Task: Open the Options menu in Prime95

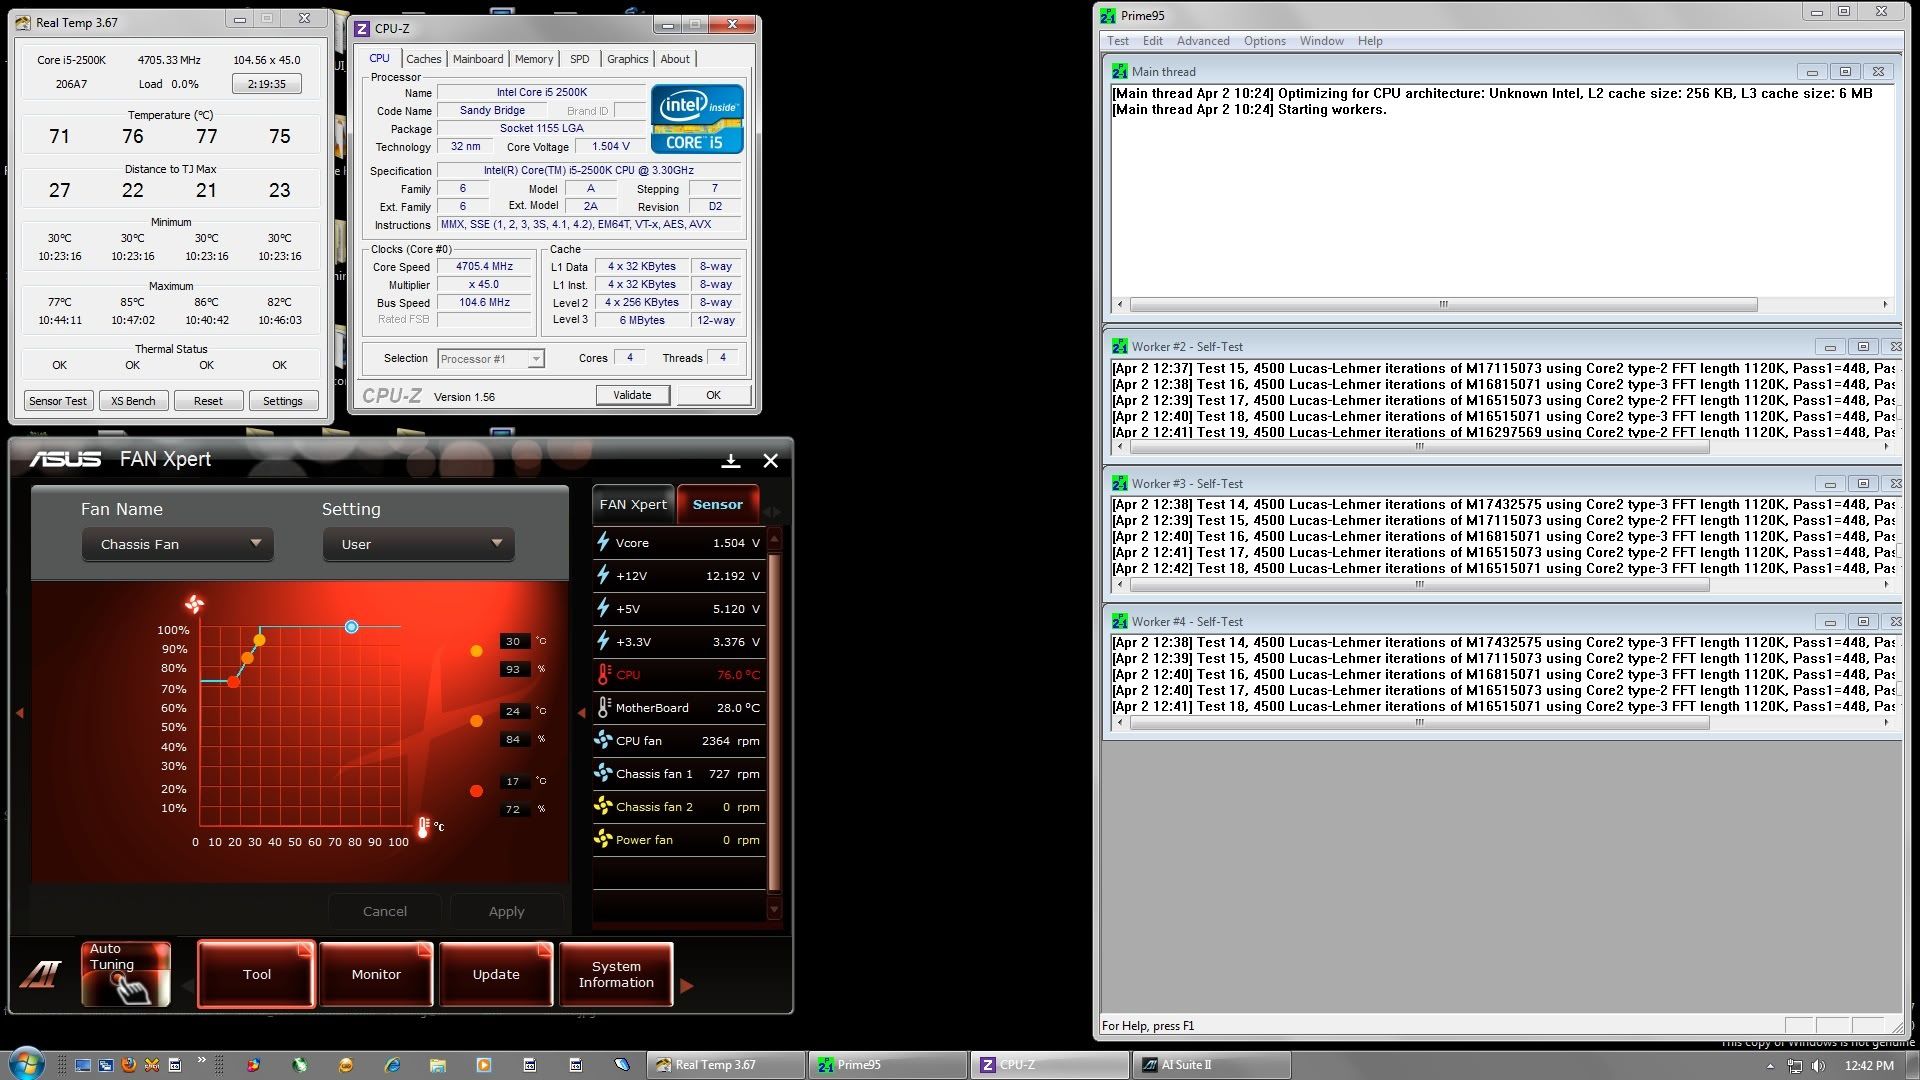Action: (x=1265, y=41)
